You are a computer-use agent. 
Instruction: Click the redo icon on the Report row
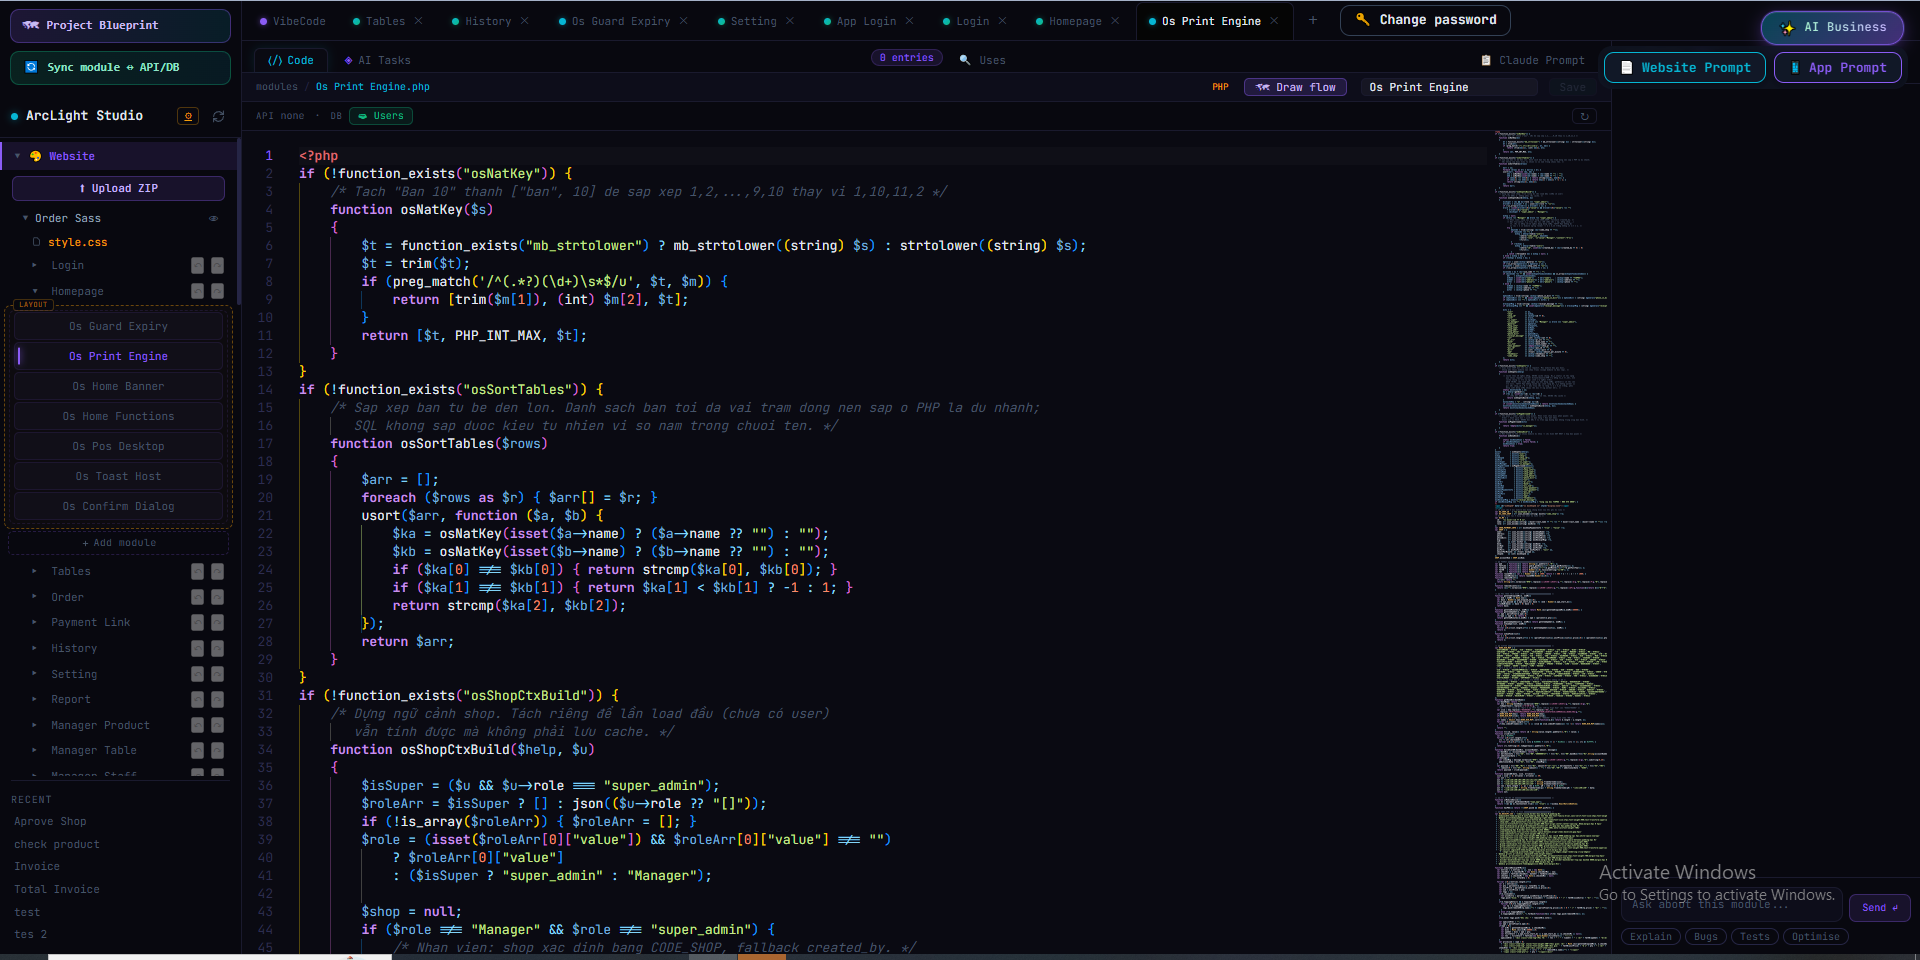[217, 699]
